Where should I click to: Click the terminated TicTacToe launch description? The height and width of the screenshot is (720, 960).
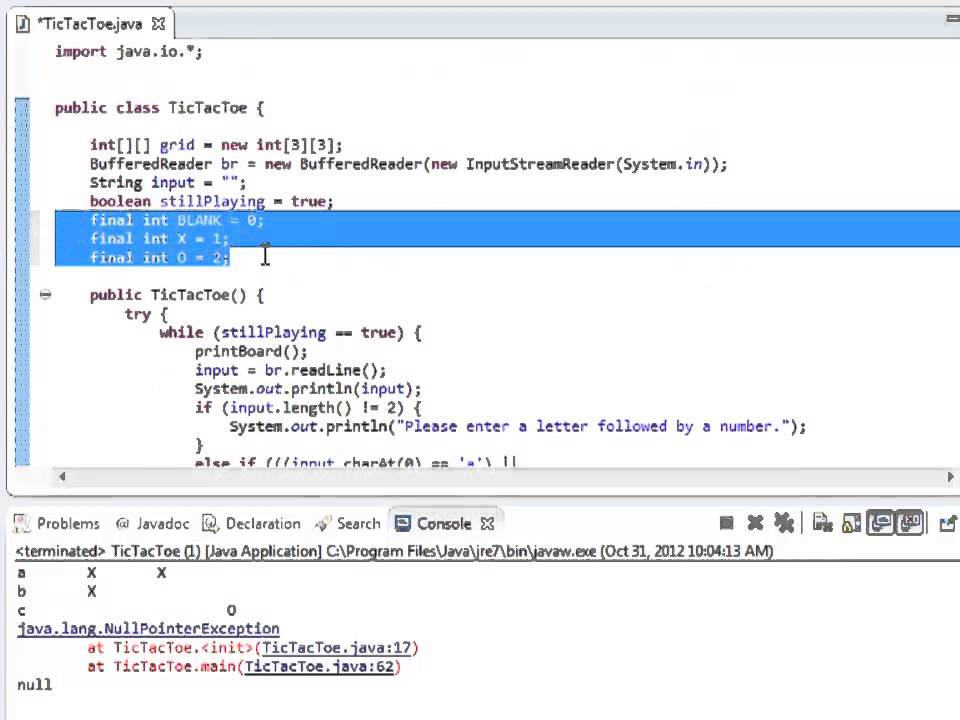click(395, 551)
